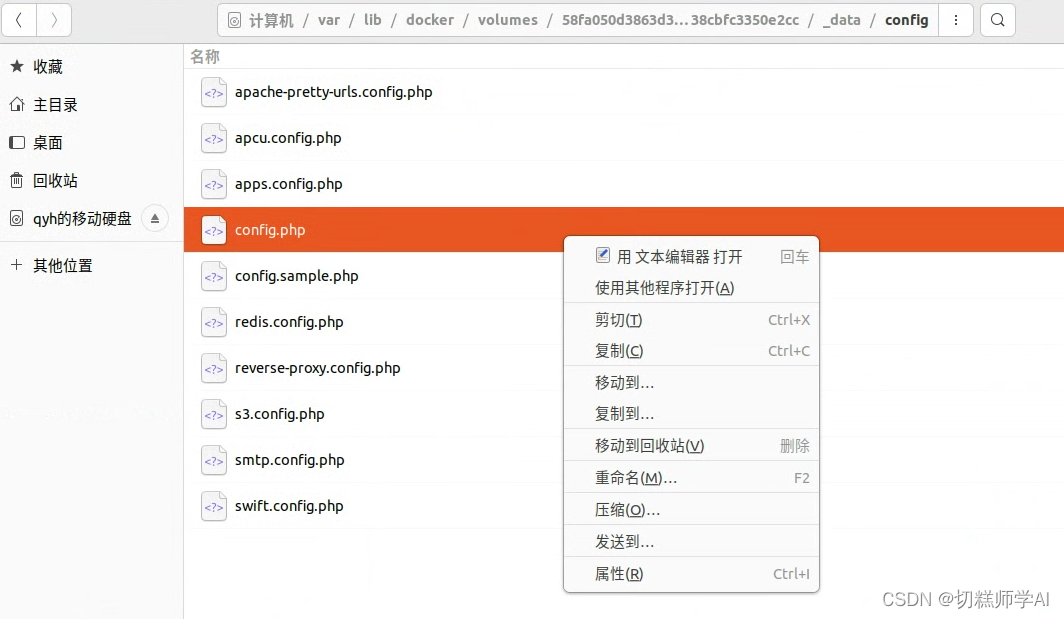Viewport: 1064px width, 619px height.
Task: Go to volumes in the path bar
Action: point(508,20)
